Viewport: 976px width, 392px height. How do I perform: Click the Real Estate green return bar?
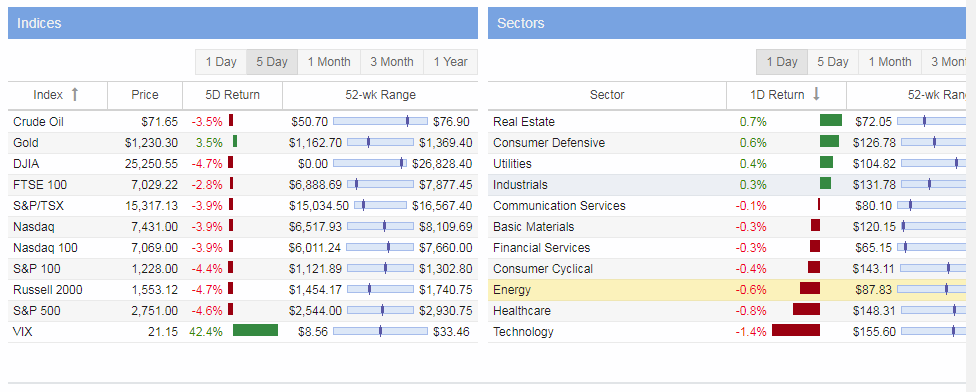click(830, 121)
